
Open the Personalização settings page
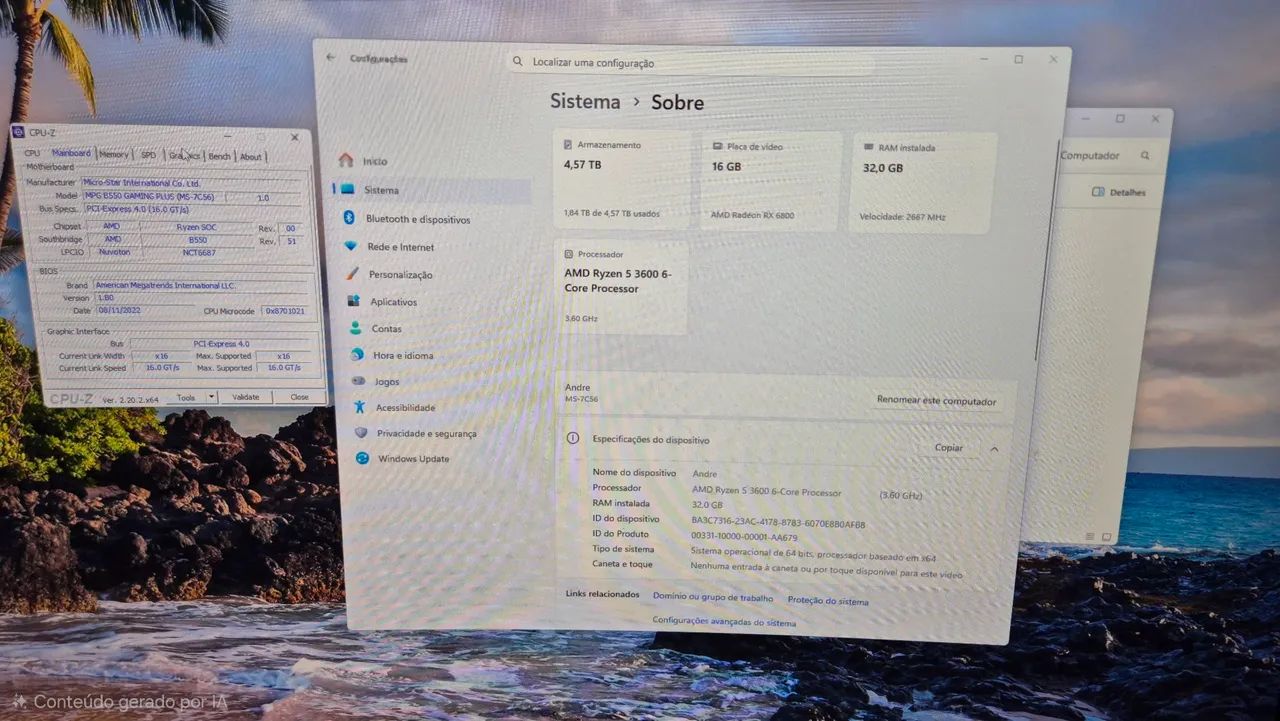pyautogui.click(x=390, y=274)
